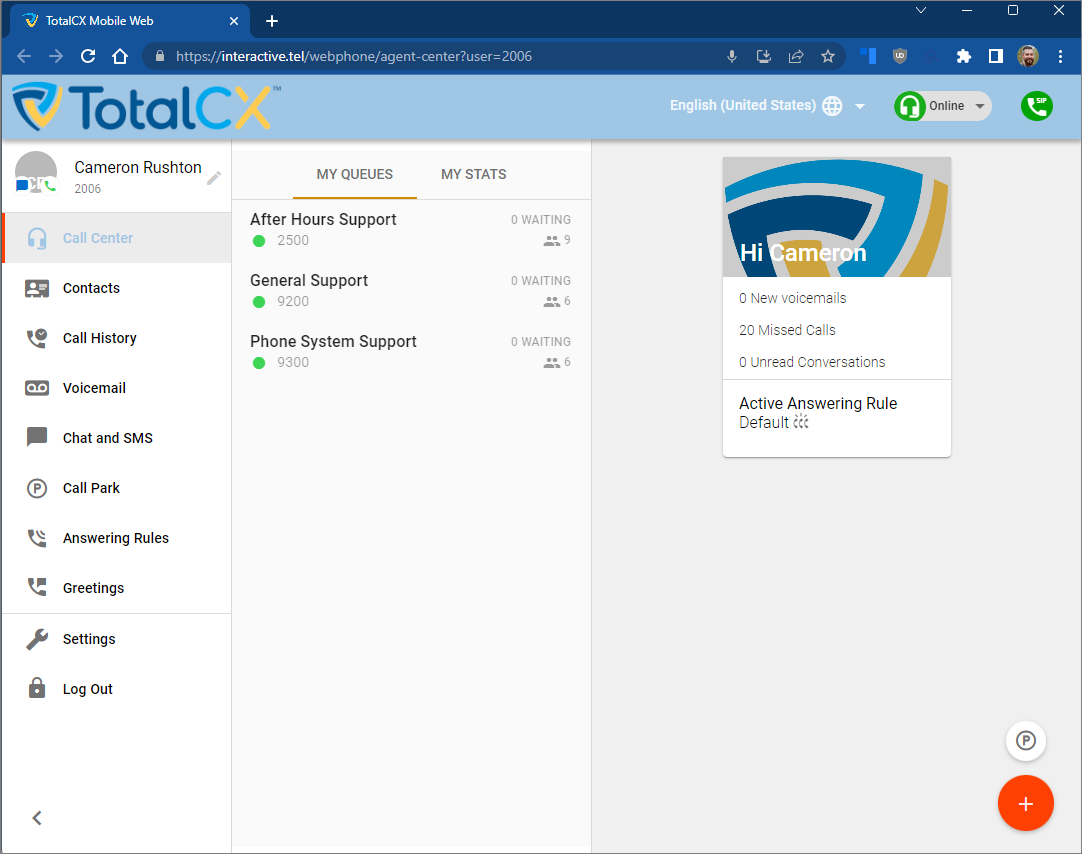Image resolution: width=1082 pixels, height=854 pixels.
Task: Click the green headset status icon
Action: point(910,106)
